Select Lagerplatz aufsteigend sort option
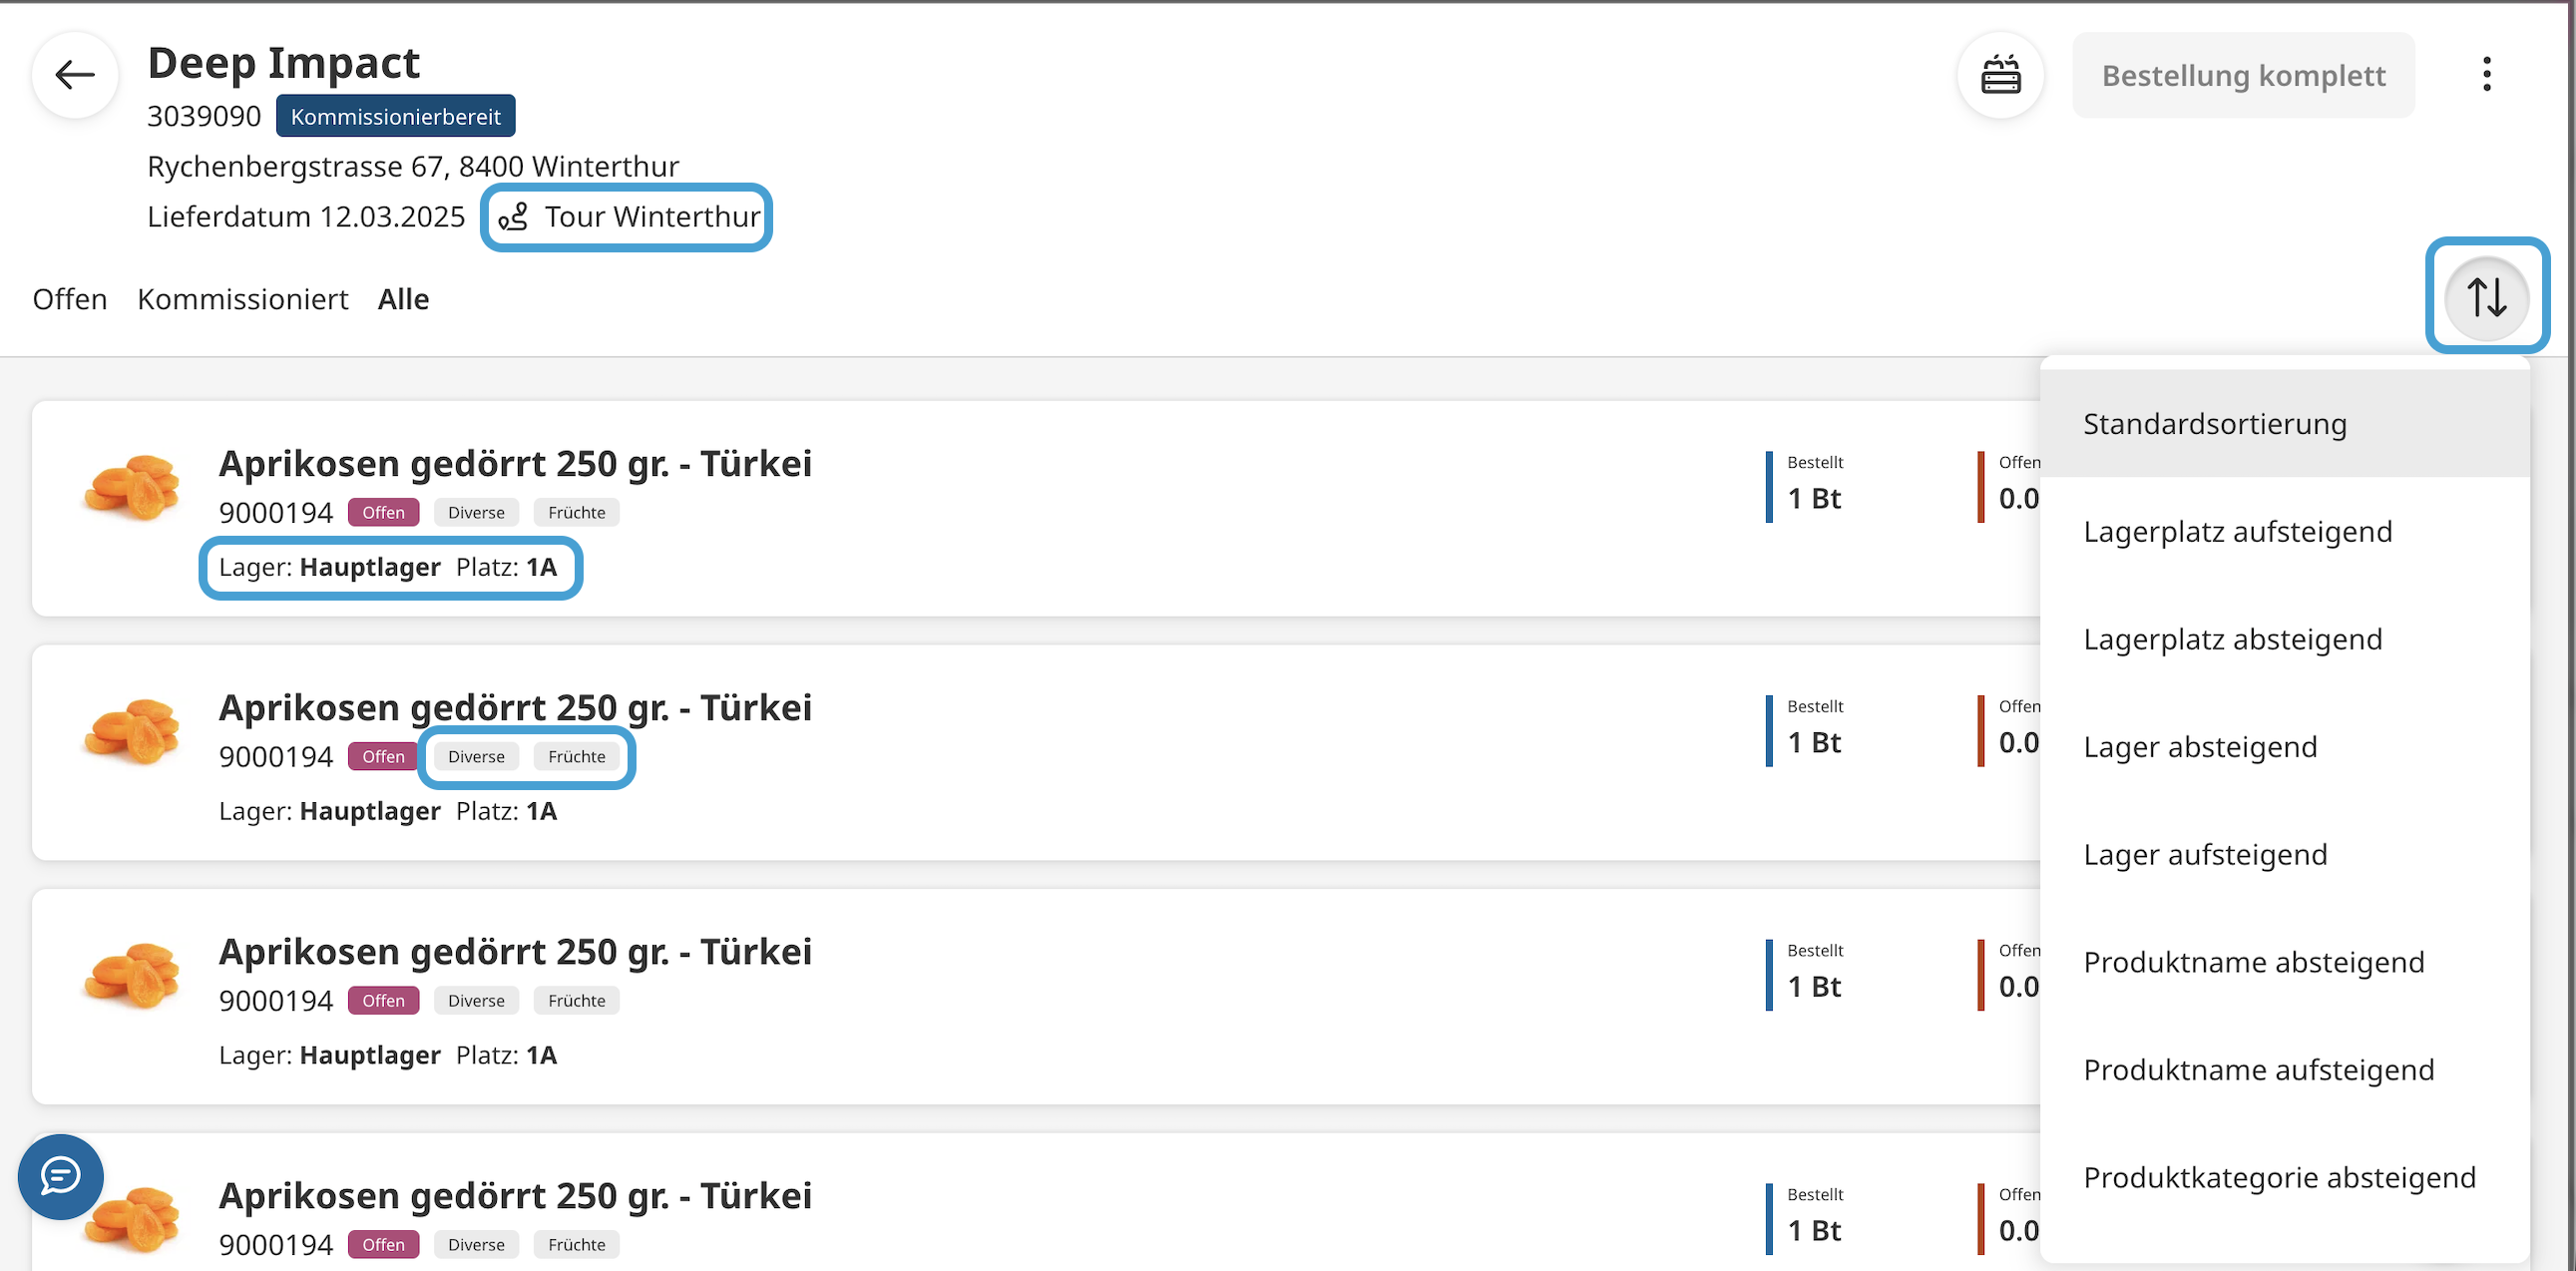Image resolution: width=2576 pixels, height=1271 pixels. point(2237,532)
